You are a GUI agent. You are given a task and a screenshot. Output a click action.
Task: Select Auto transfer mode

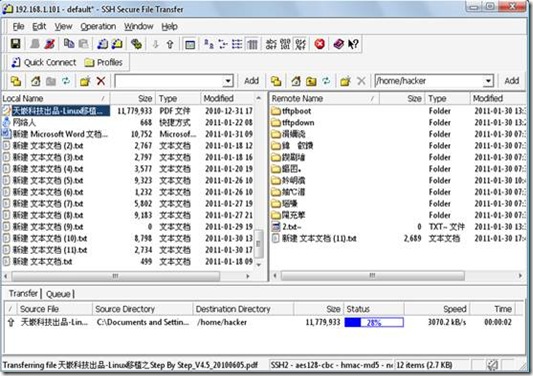tap(300, 44)
